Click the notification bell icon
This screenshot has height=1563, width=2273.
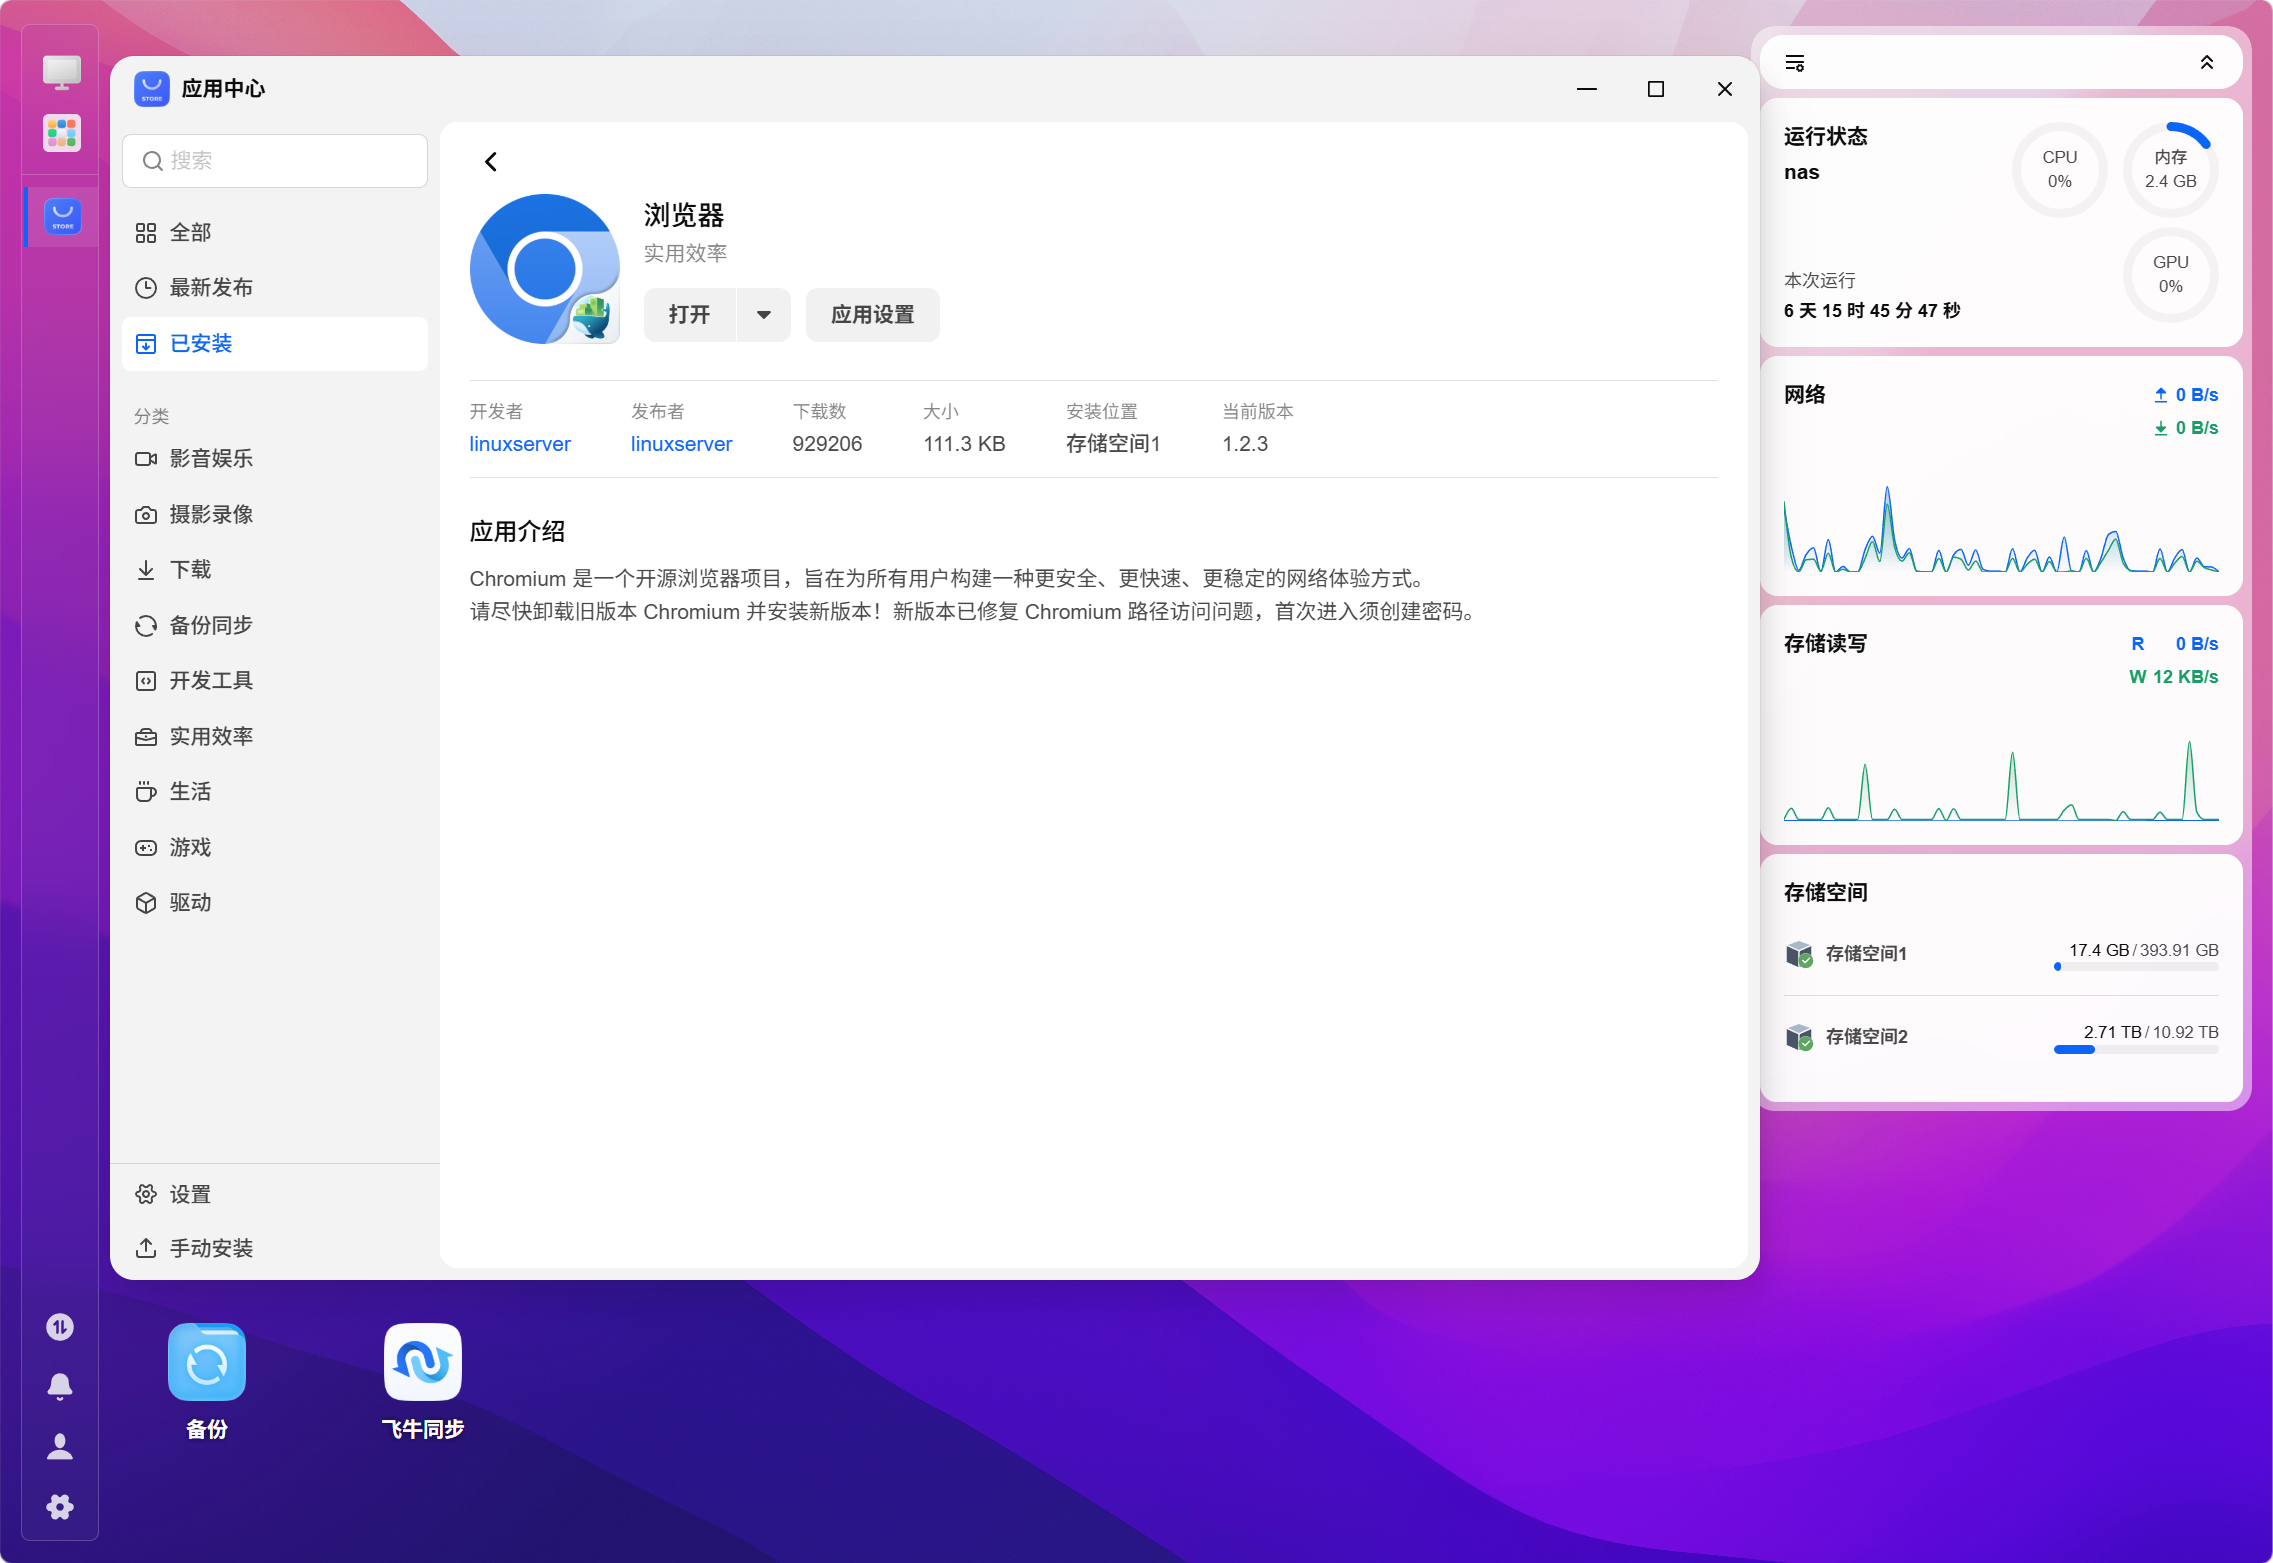point(60,1386)
